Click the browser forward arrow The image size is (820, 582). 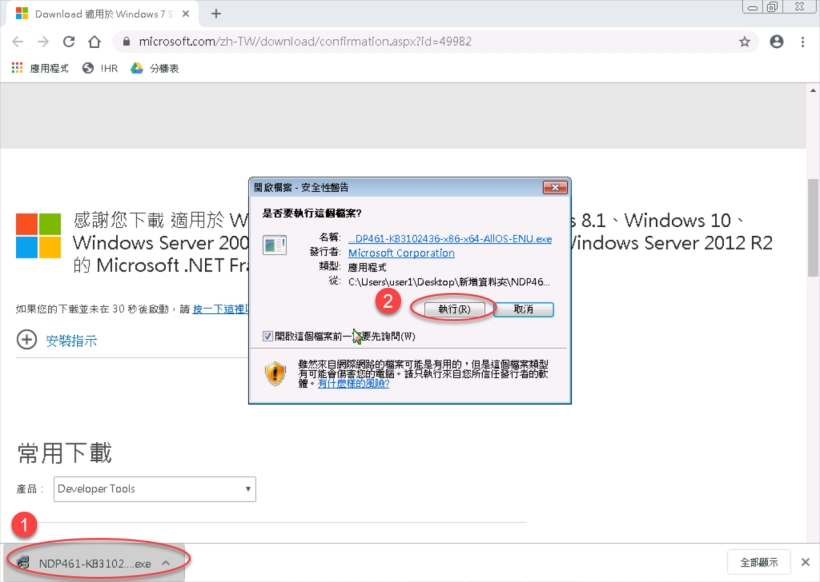[43, 42]
